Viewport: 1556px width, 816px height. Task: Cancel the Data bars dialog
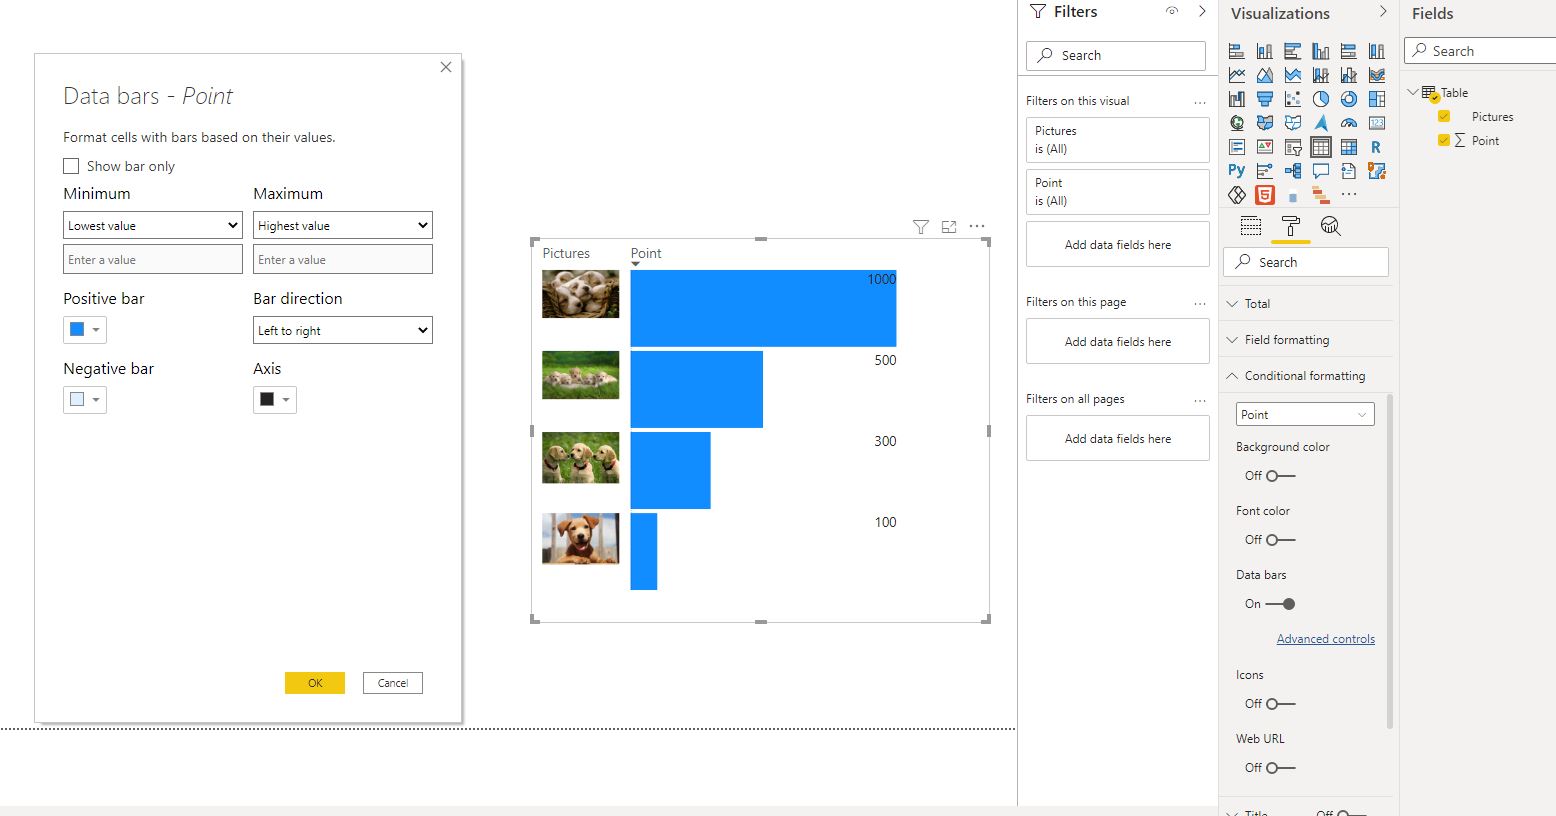(393, 683)
